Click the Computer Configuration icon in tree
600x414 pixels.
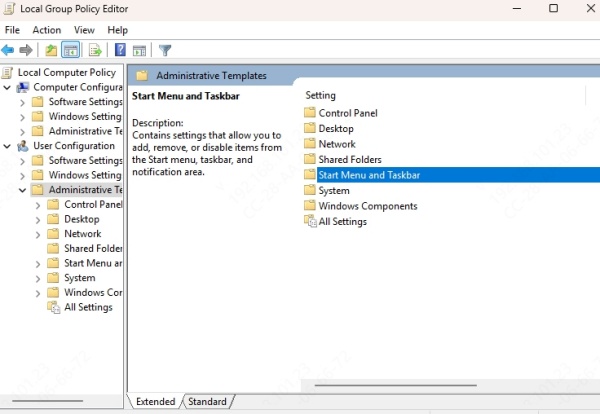[x=23, y=87]
